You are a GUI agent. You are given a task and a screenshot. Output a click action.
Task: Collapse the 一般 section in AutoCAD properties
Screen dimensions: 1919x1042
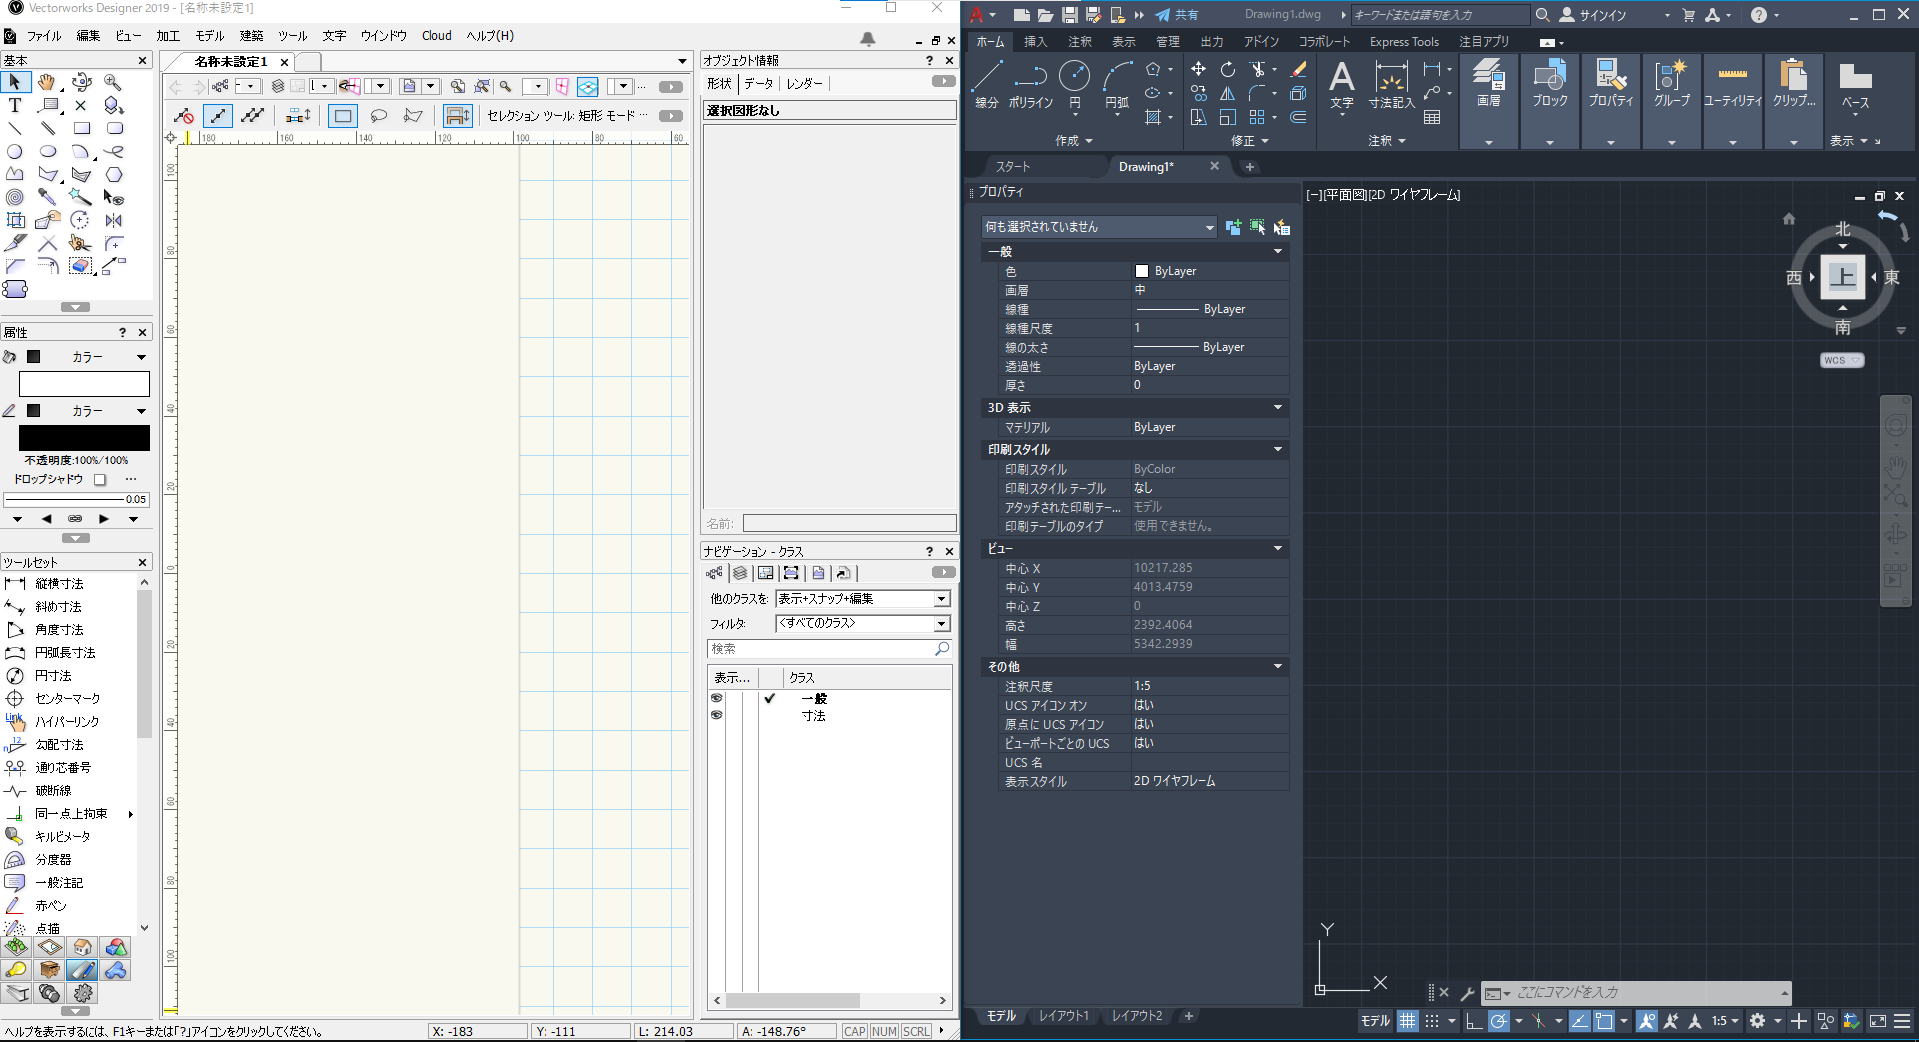click(1277, 252)
